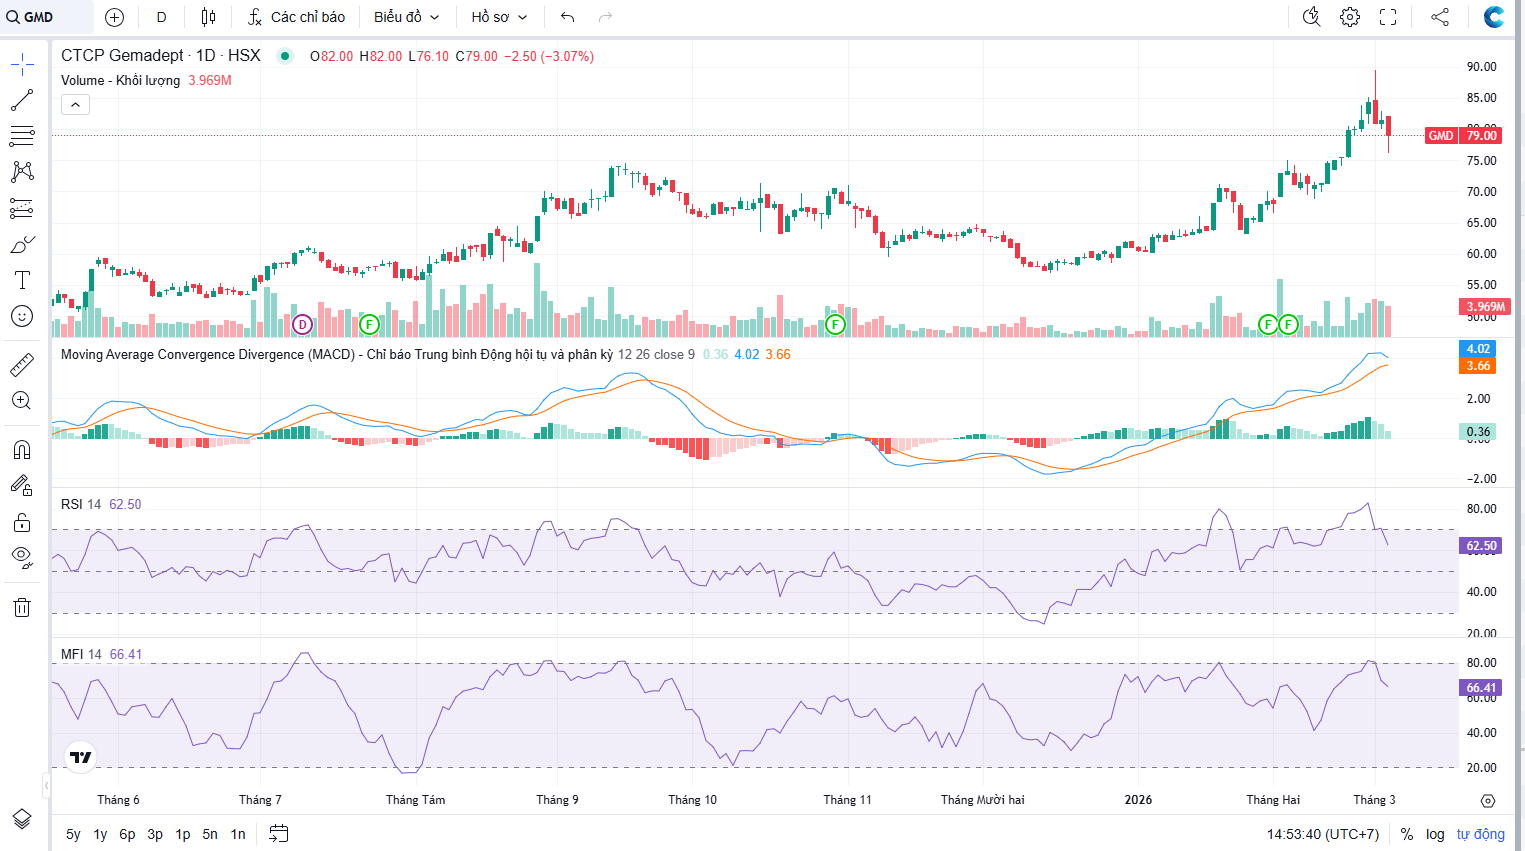This screenshot has height=851, width=1525.
Task: Select the trend line drawing tool
Action: [x=22, y=100]
